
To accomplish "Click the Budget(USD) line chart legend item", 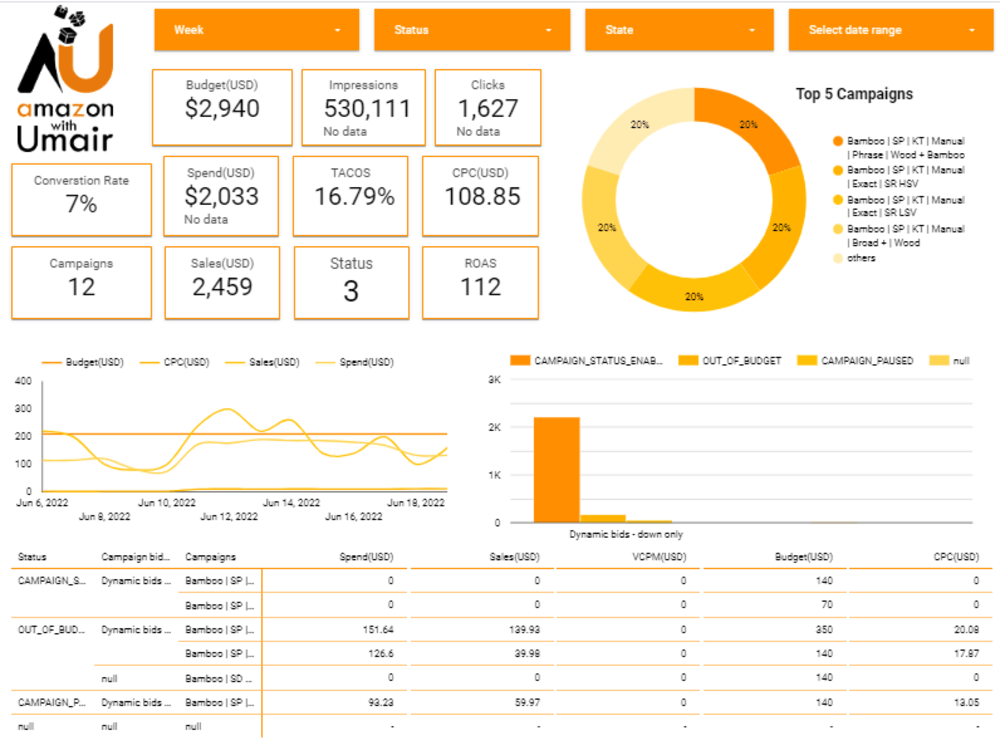I will (x=83, y=362).
